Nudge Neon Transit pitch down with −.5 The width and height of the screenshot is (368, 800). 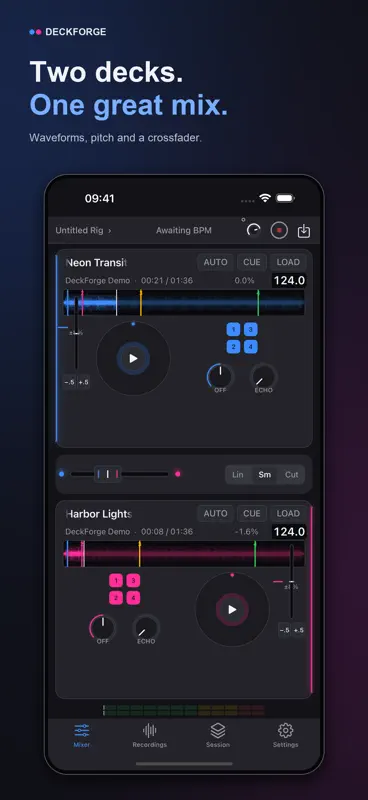click(69, 382)
